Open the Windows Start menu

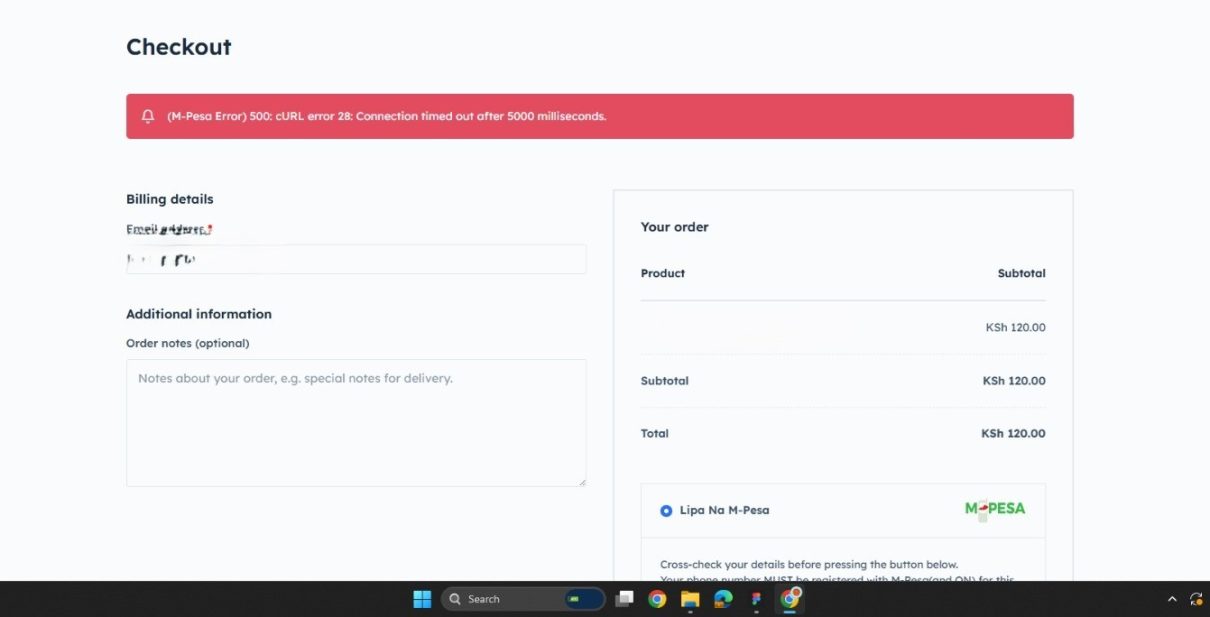422,599
